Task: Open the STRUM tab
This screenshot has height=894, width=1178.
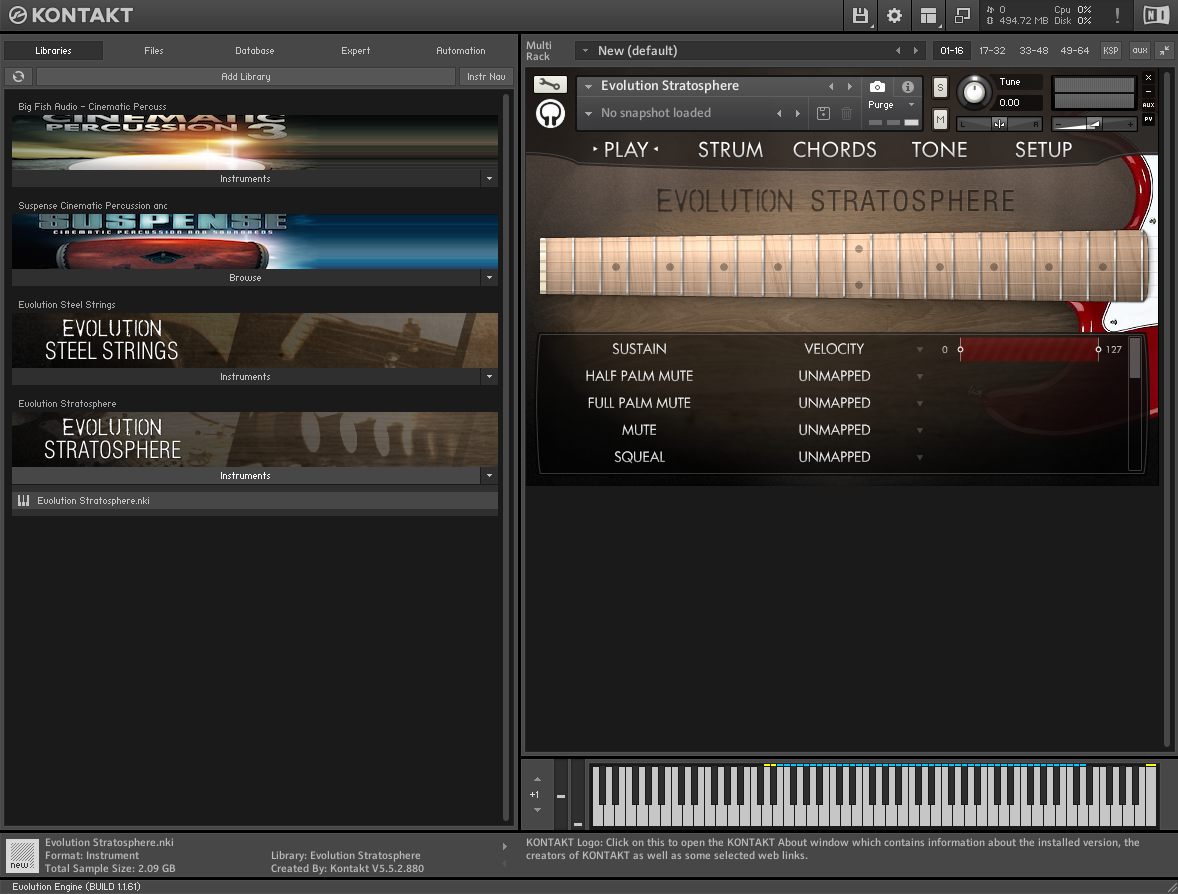Action: click(730, 150)
